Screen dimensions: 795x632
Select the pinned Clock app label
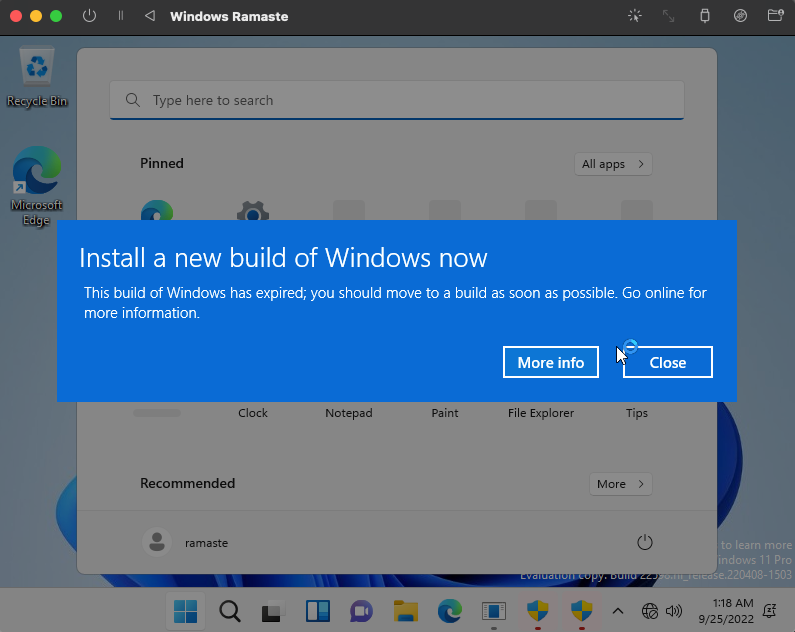pyautogui.click(x=252, y=413)
